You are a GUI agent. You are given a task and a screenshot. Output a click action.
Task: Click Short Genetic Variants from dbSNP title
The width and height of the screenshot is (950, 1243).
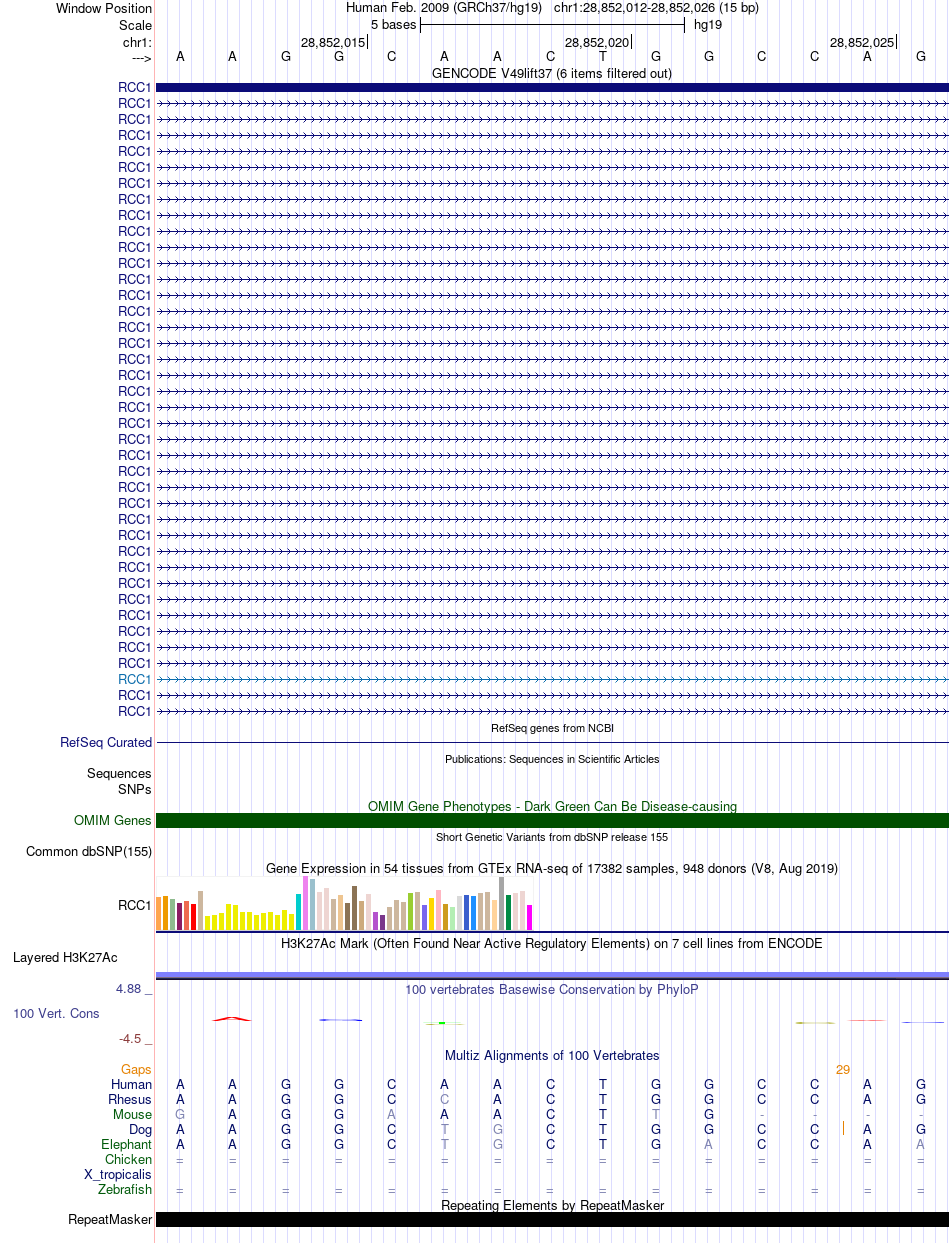pyautogui.click(x=552, y=837)
